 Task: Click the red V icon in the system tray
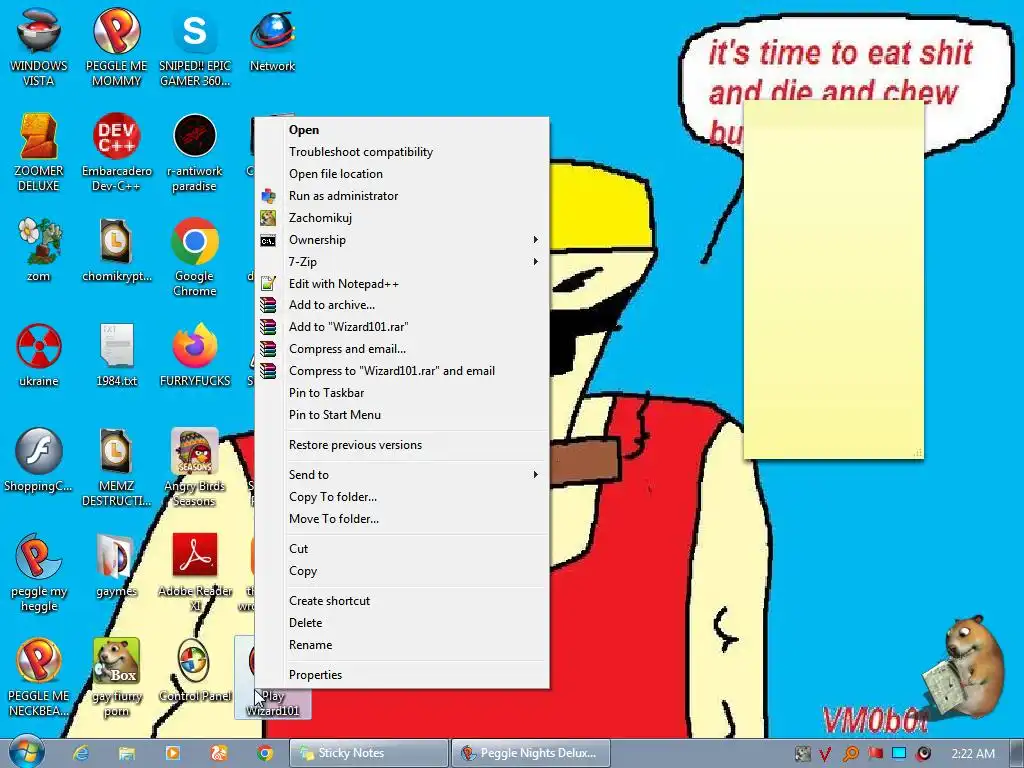[825, 754]
